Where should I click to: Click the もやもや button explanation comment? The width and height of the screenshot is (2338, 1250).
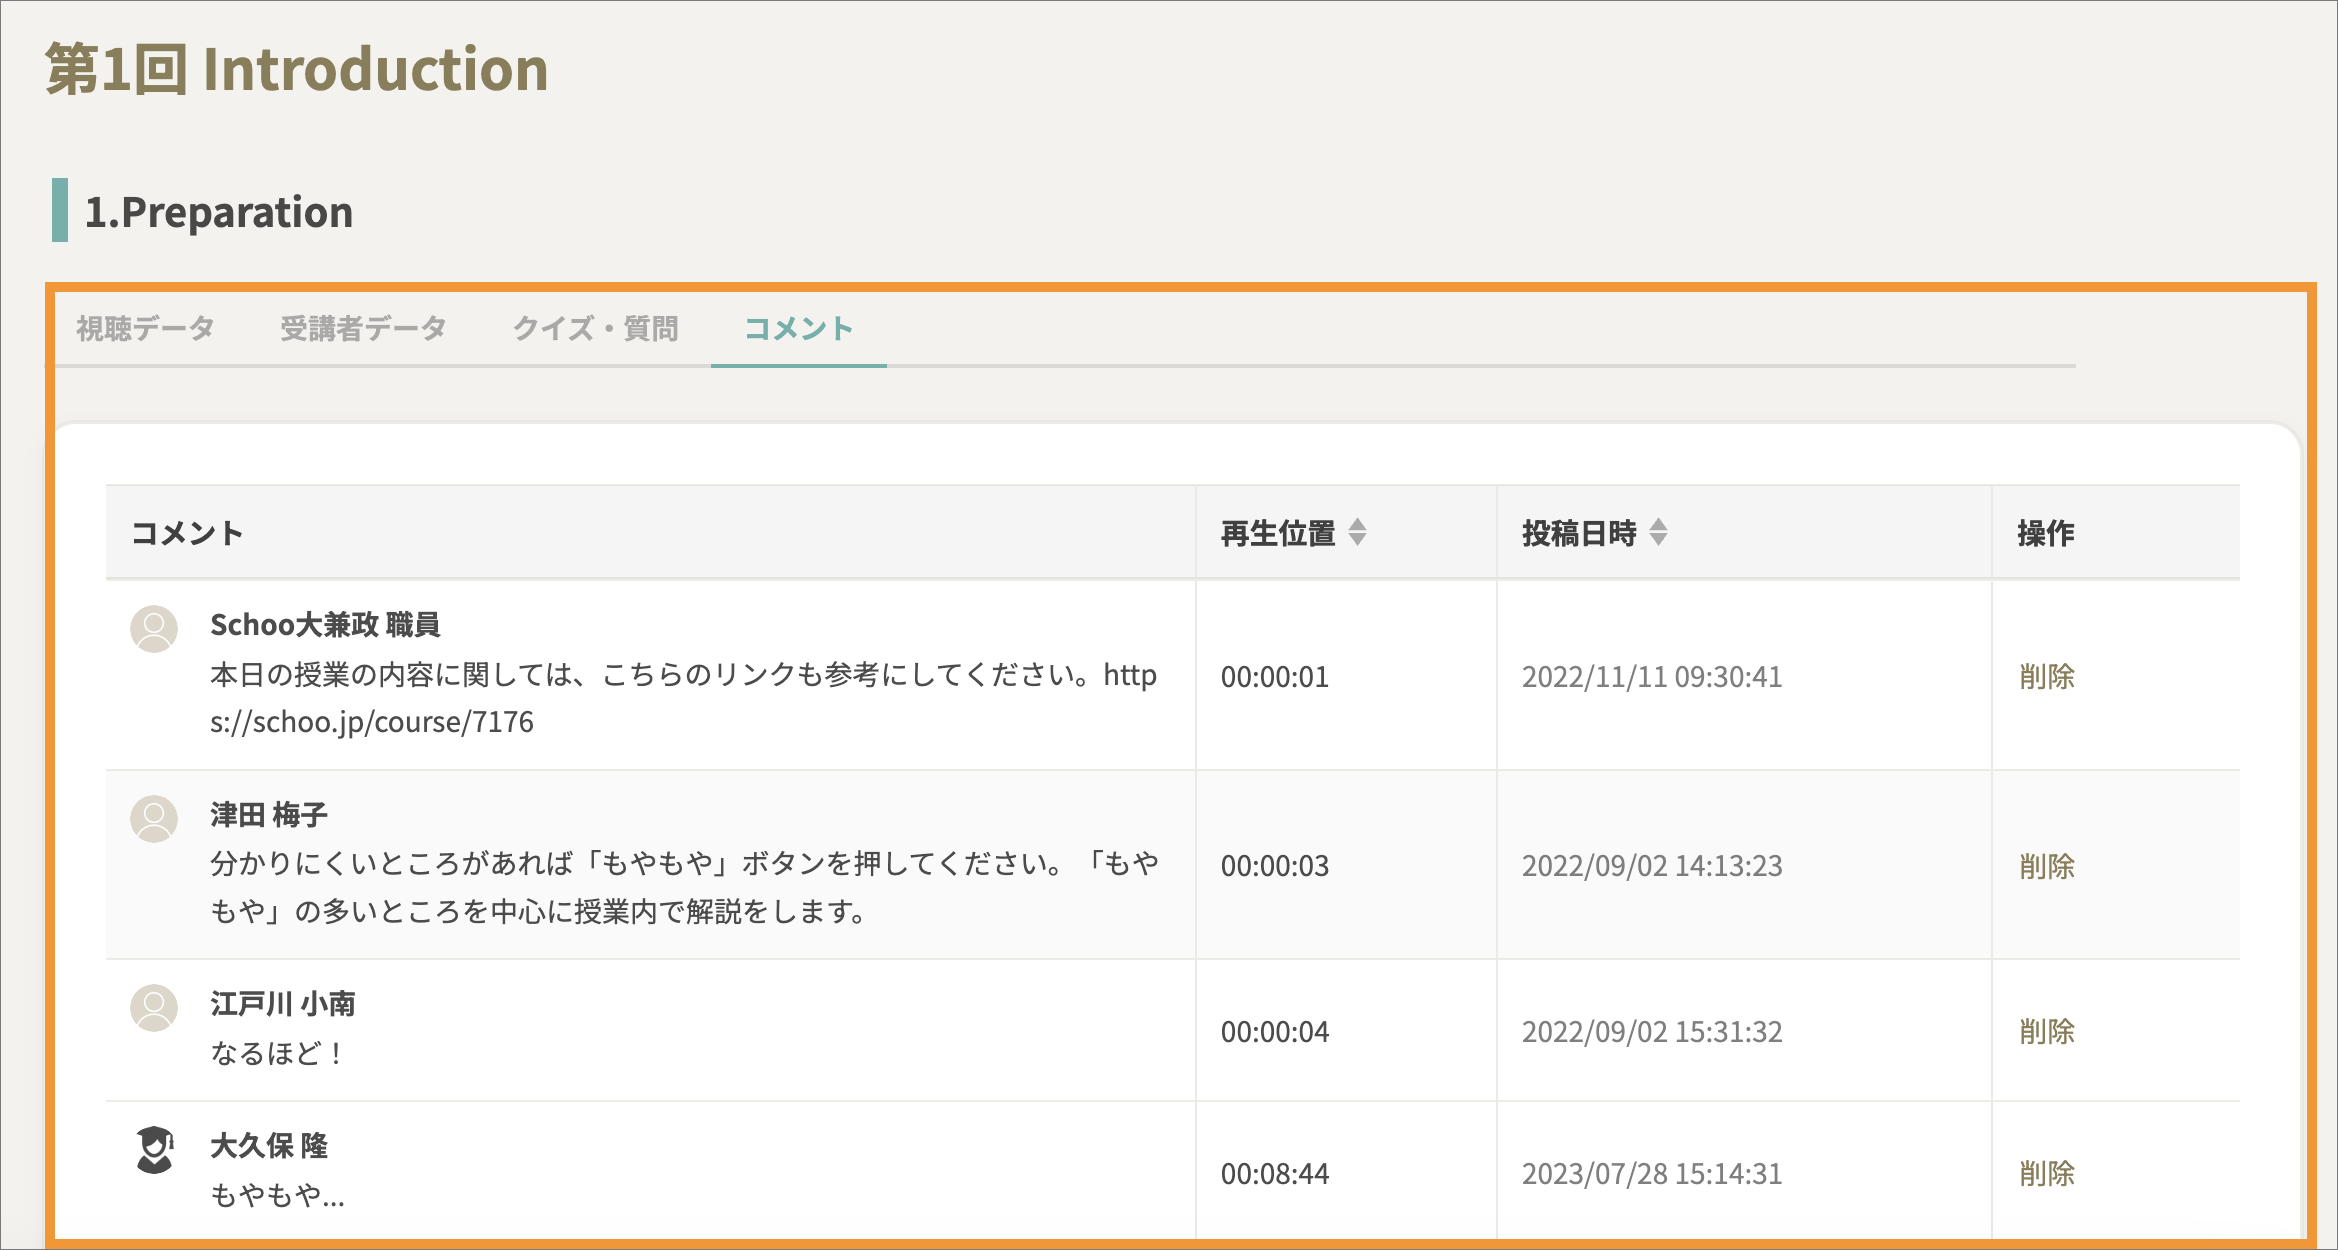(683, 887)
